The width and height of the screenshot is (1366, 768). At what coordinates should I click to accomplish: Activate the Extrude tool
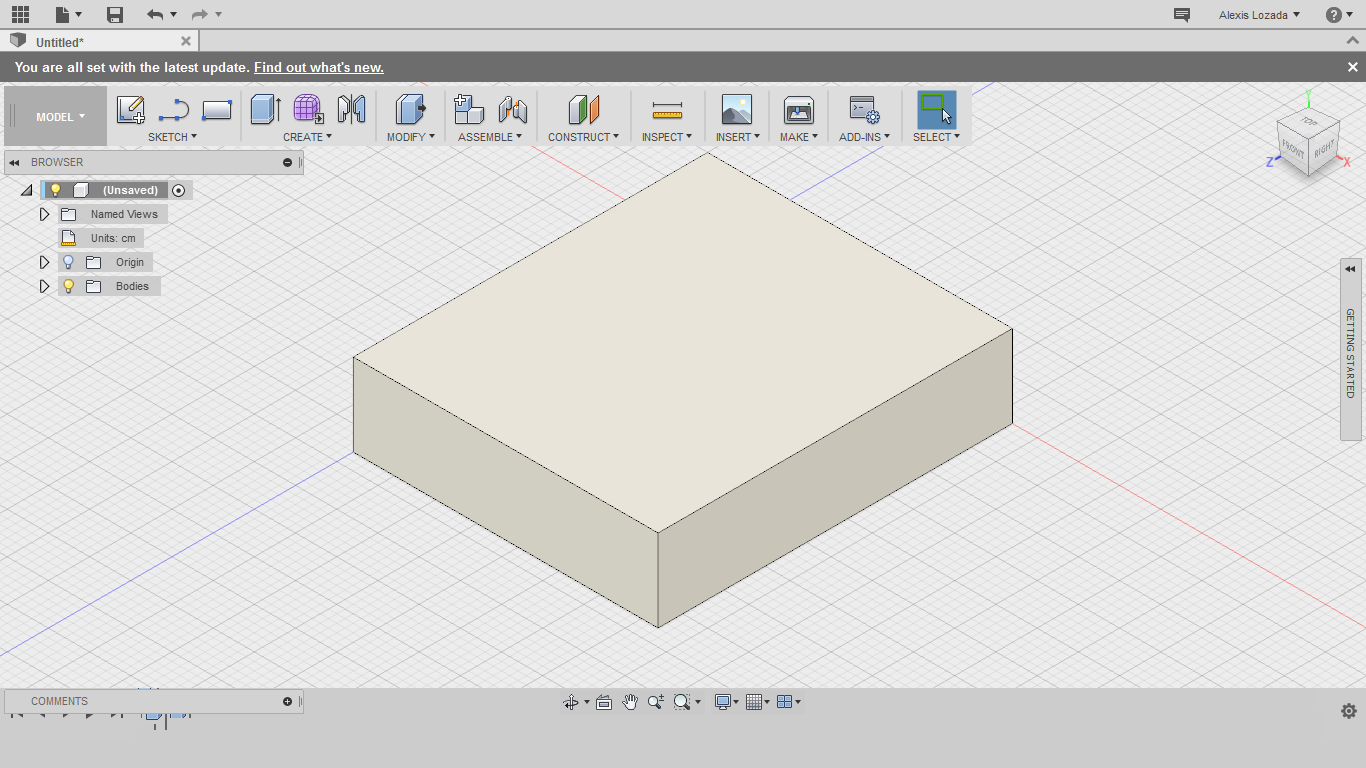coord(266,109)
